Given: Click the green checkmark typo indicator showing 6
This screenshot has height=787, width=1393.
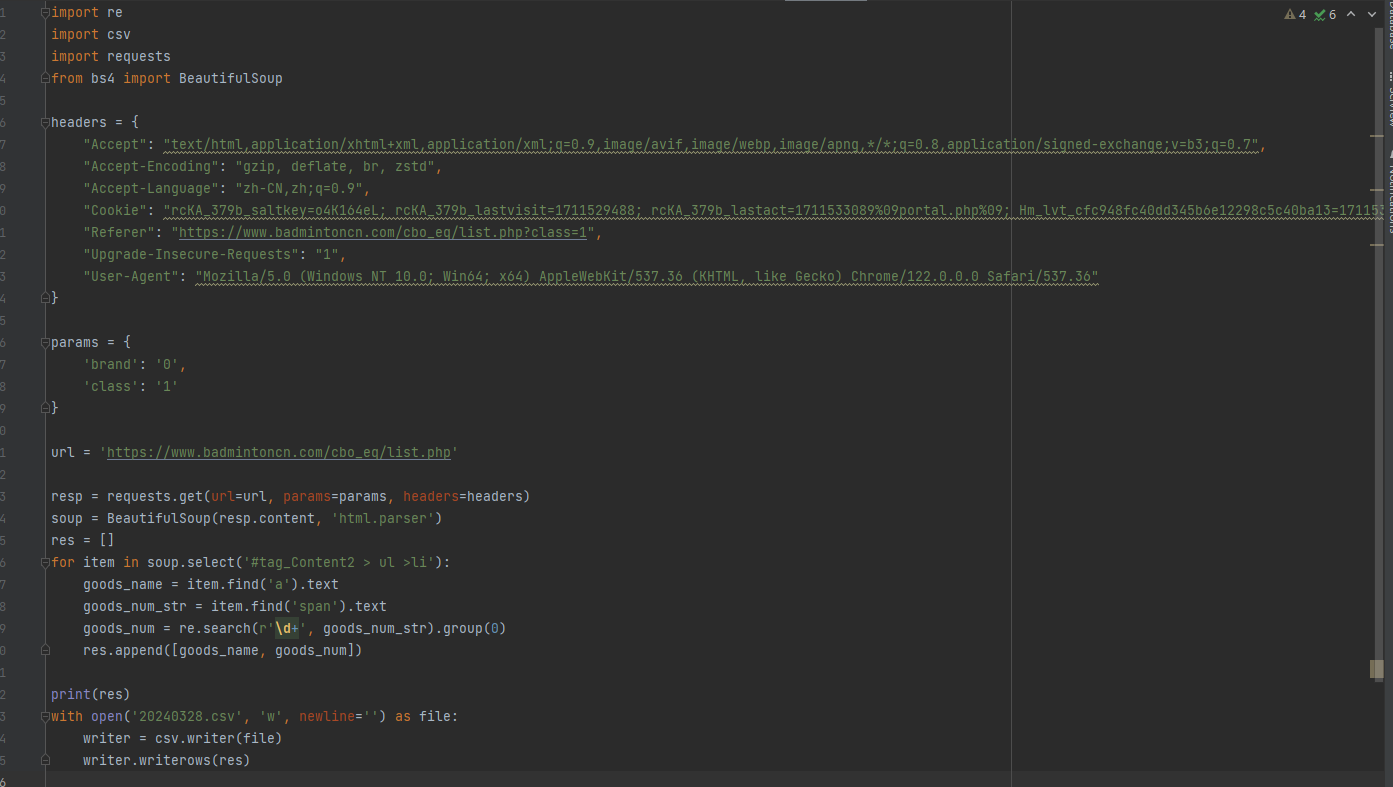Looking at the screenshot, I should point(1325,14).
